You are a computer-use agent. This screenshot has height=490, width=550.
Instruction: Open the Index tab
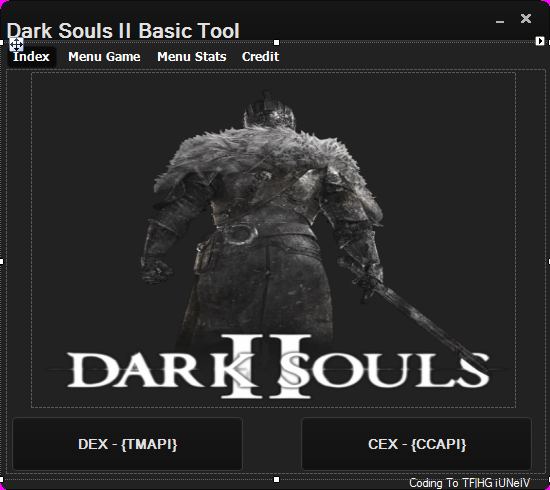point(32,57)
